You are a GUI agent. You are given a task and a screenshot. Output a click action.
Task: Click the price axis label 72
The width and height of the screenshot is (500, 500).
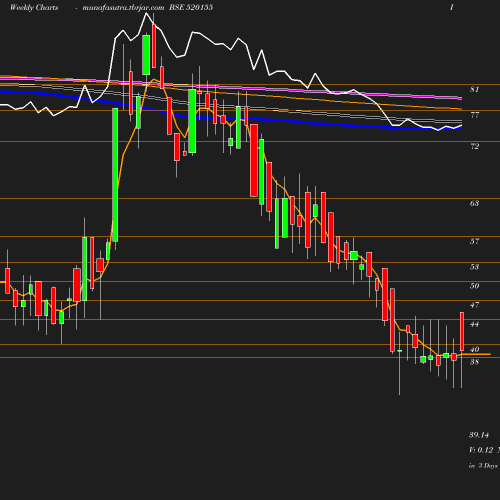click(x=475, y=146)
